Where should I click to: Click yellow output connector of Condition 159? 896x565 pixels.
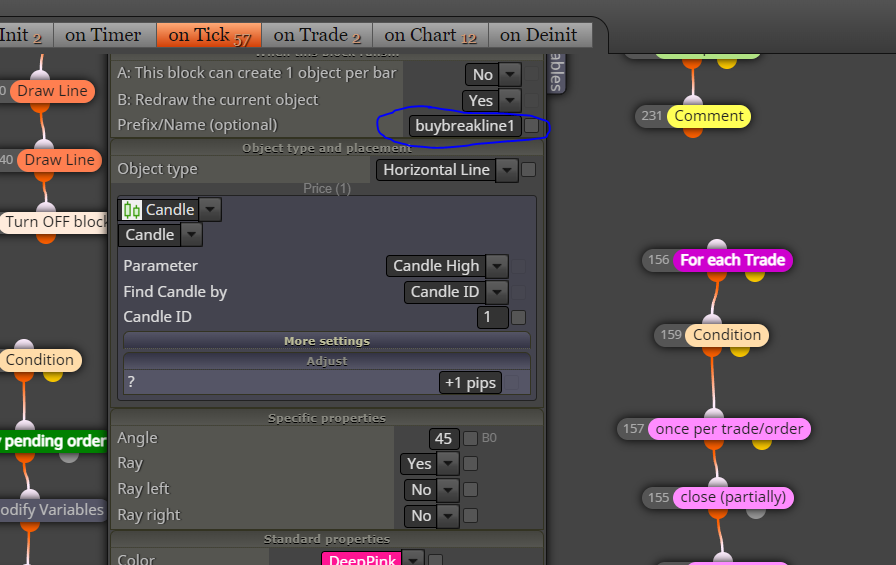pos(739,351)
